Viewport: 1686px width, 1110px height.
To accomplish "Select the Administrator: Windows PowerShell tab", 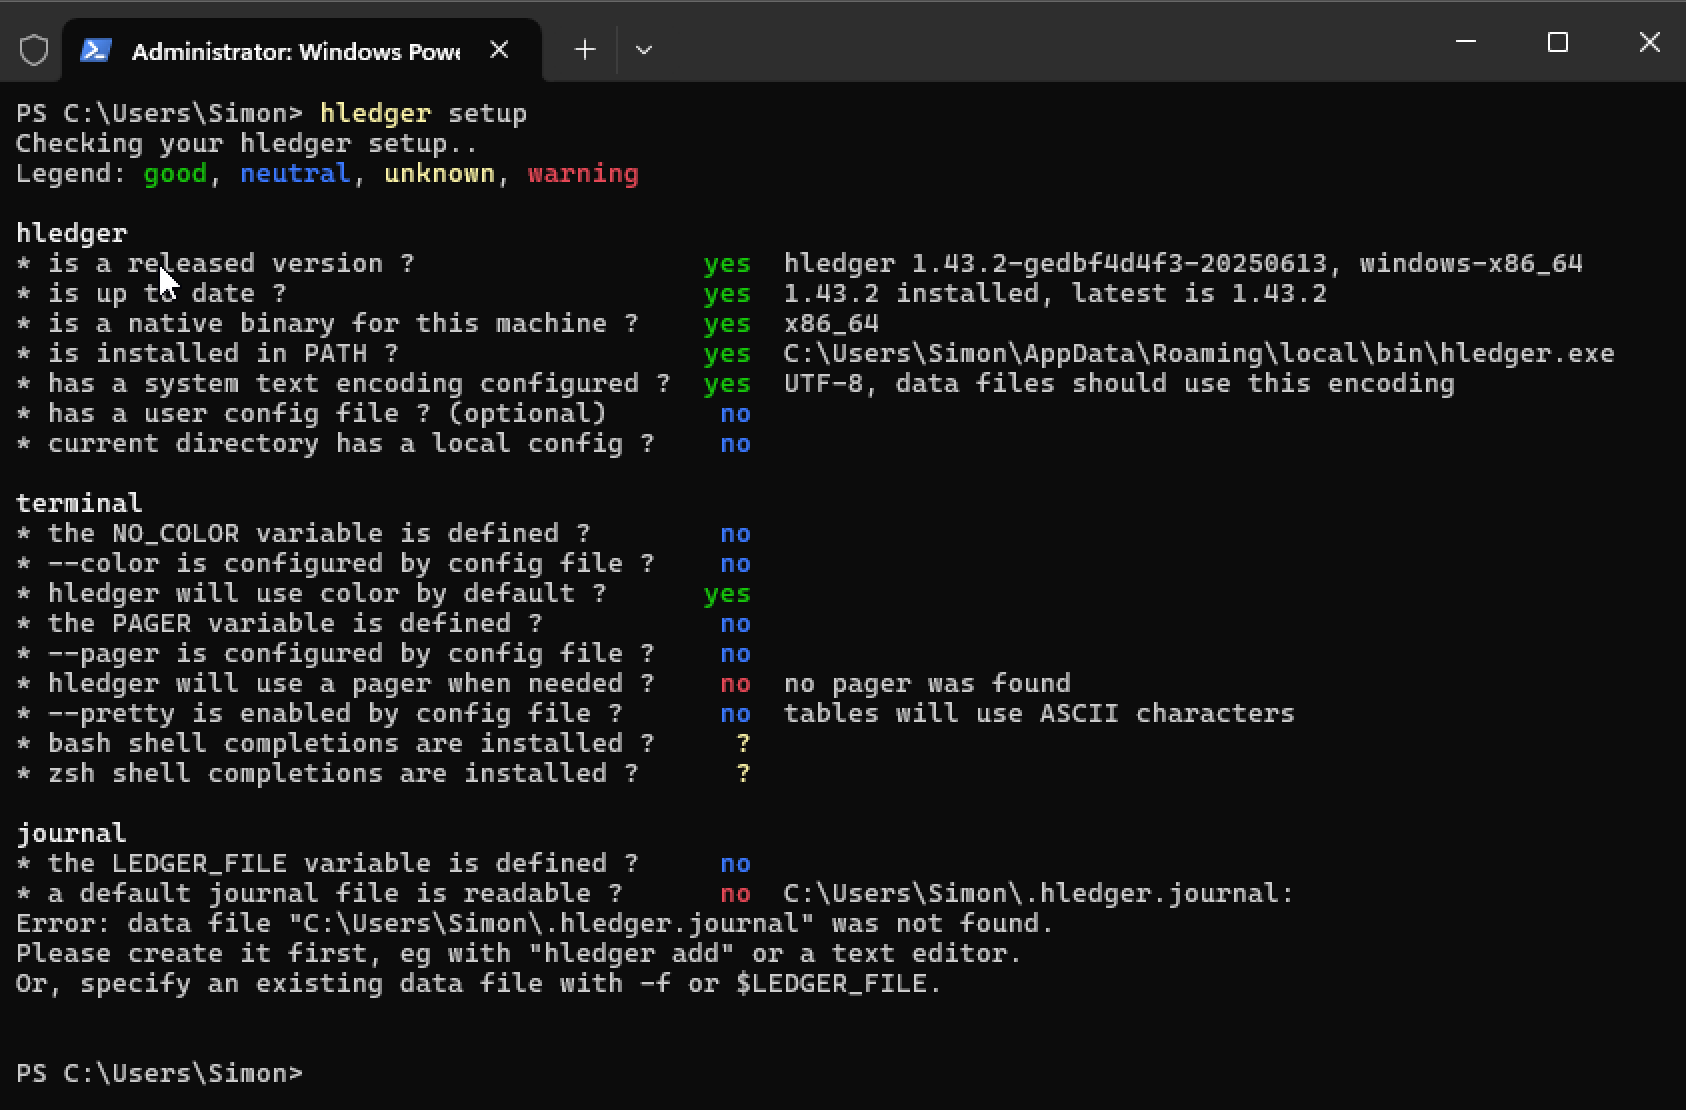I will point(302,50).
